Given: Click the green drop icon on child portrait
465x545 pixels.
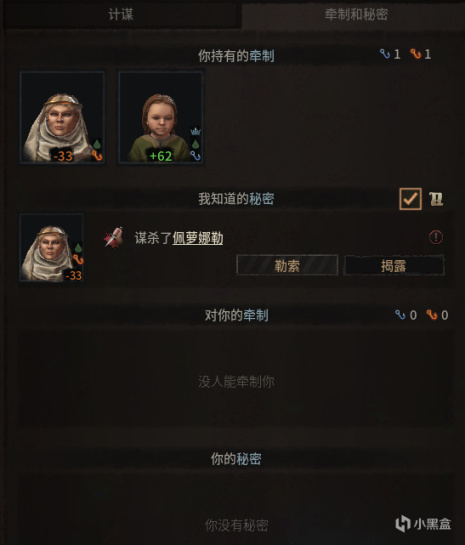Looking at the screenshot, I should [x=196, y=144].
